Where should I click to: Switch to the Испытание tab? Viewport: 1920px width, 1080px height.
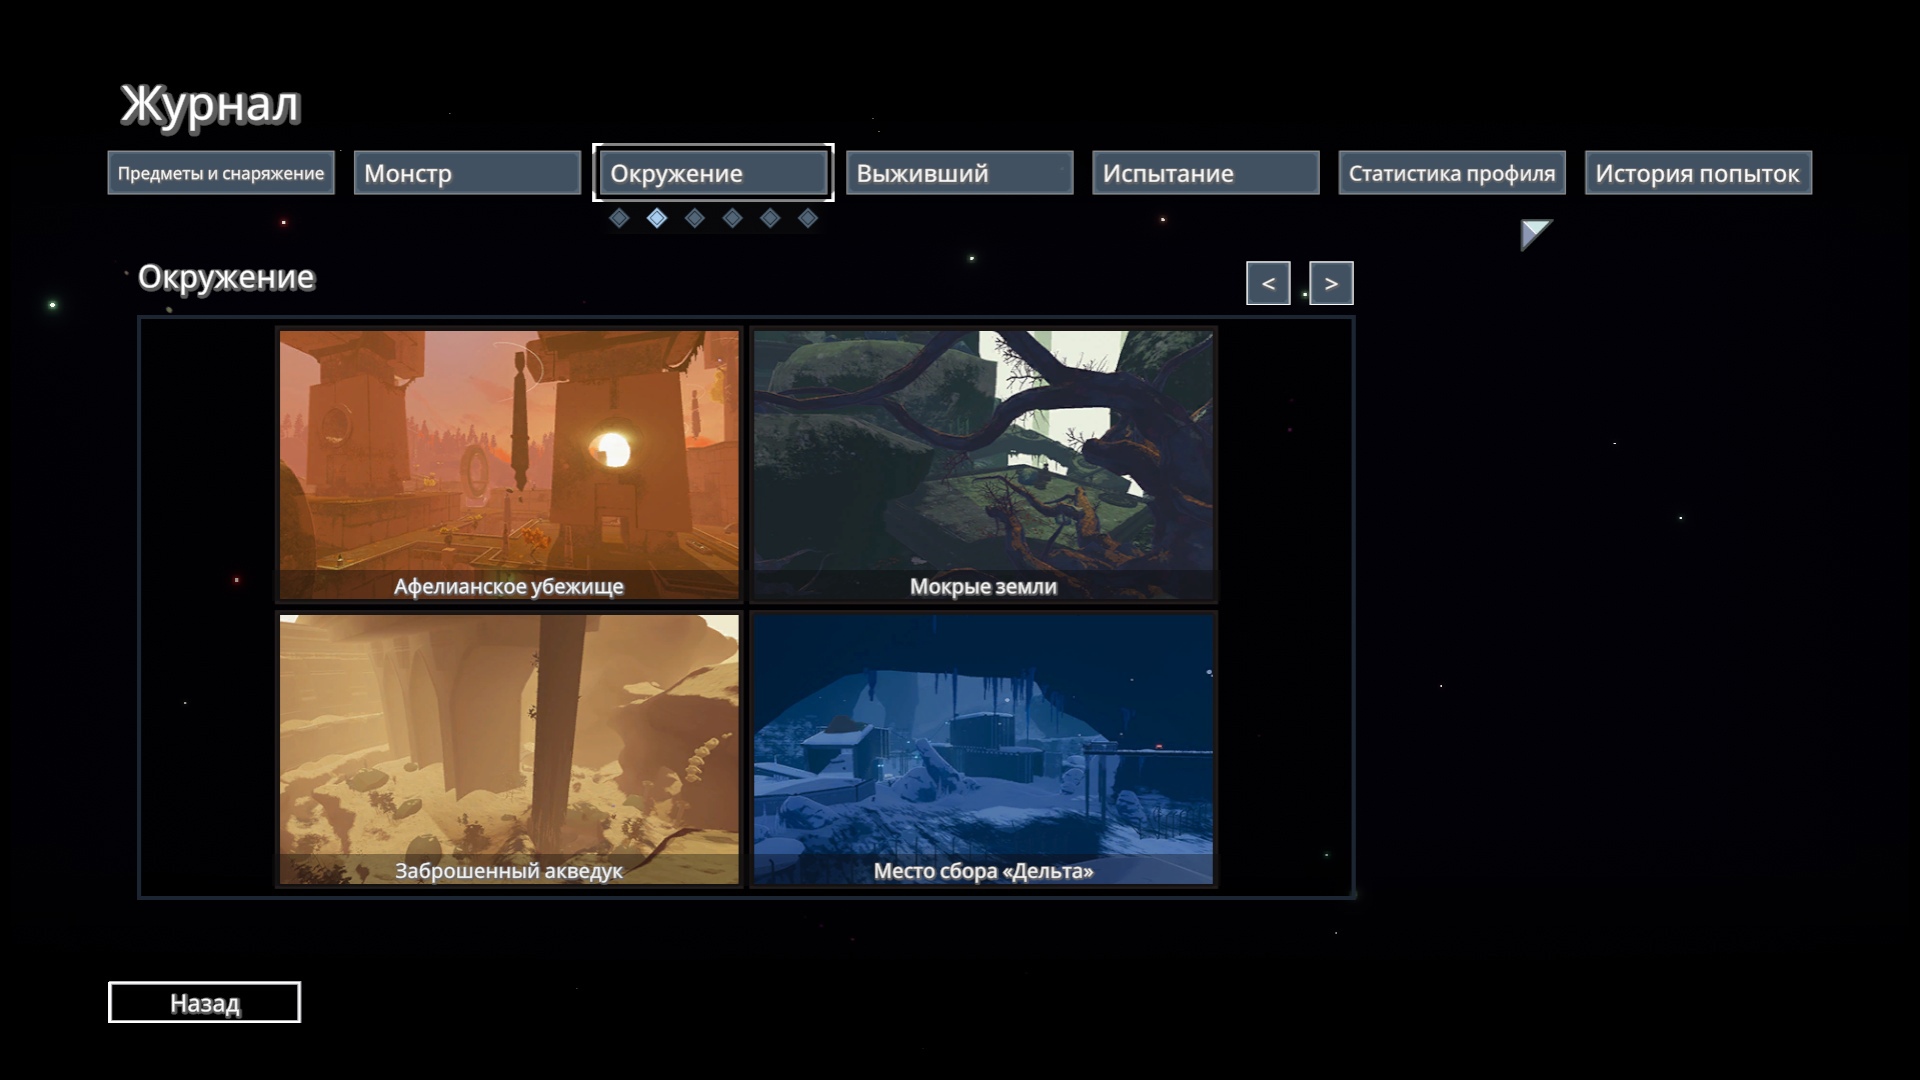[x=1206, y=173]
